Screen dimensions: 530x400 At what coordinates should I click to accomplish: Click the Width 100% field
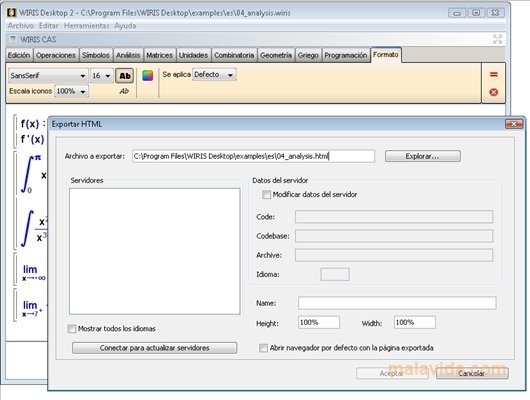point(415,323)
